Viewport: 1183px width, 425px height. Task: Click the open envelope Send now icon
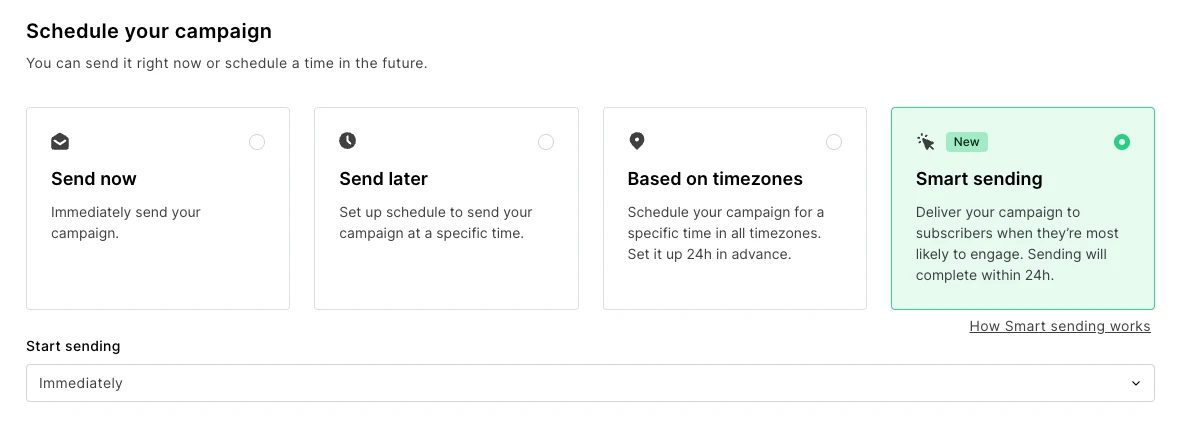[60, 142]
